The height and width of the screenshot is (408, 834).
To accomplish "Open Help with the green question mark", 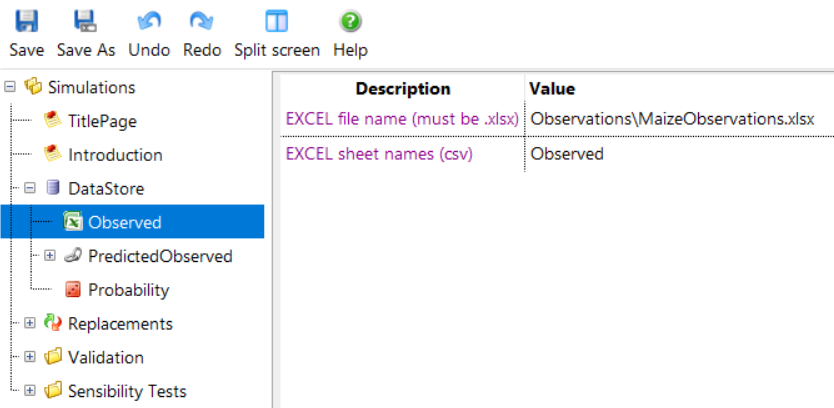I will tap(350, 21).
